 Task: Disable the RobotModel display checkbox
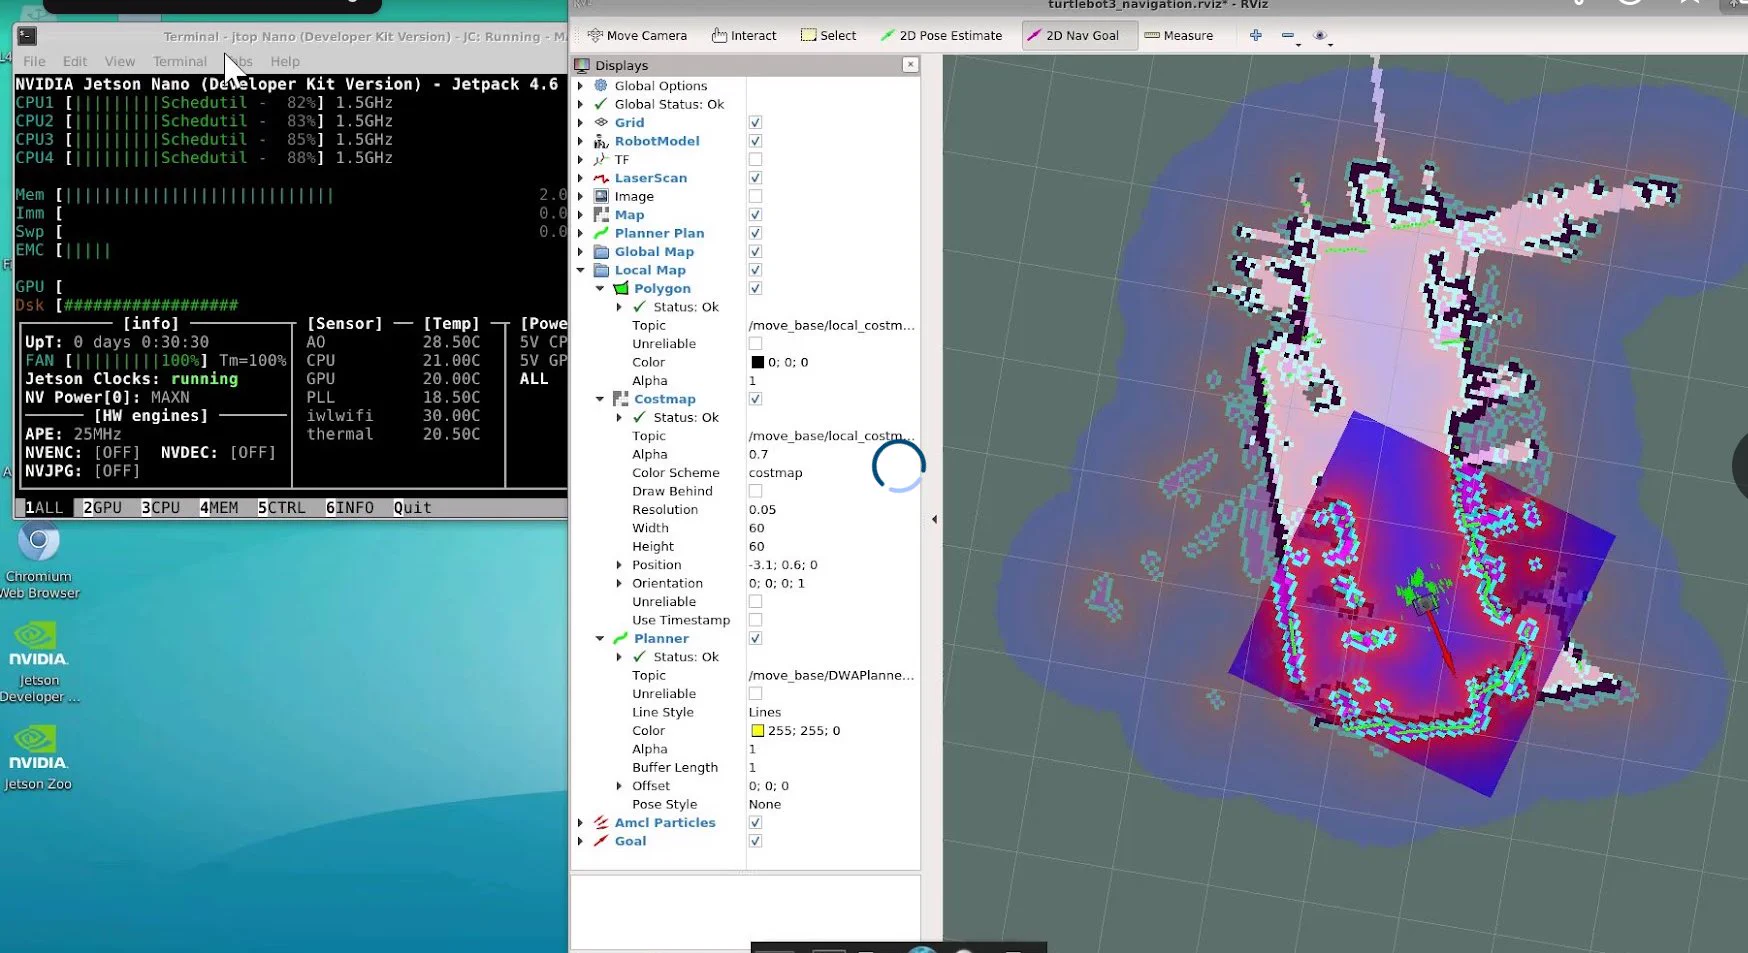tap(755, 141)
